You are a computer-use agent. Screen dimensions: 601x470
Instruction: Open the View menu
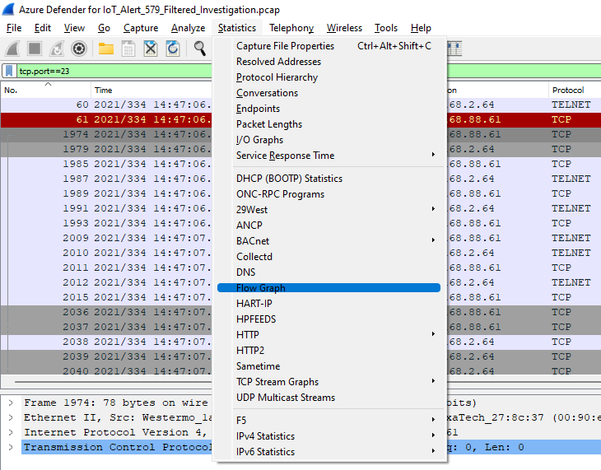pyautogui.click(x=74, y=28)
